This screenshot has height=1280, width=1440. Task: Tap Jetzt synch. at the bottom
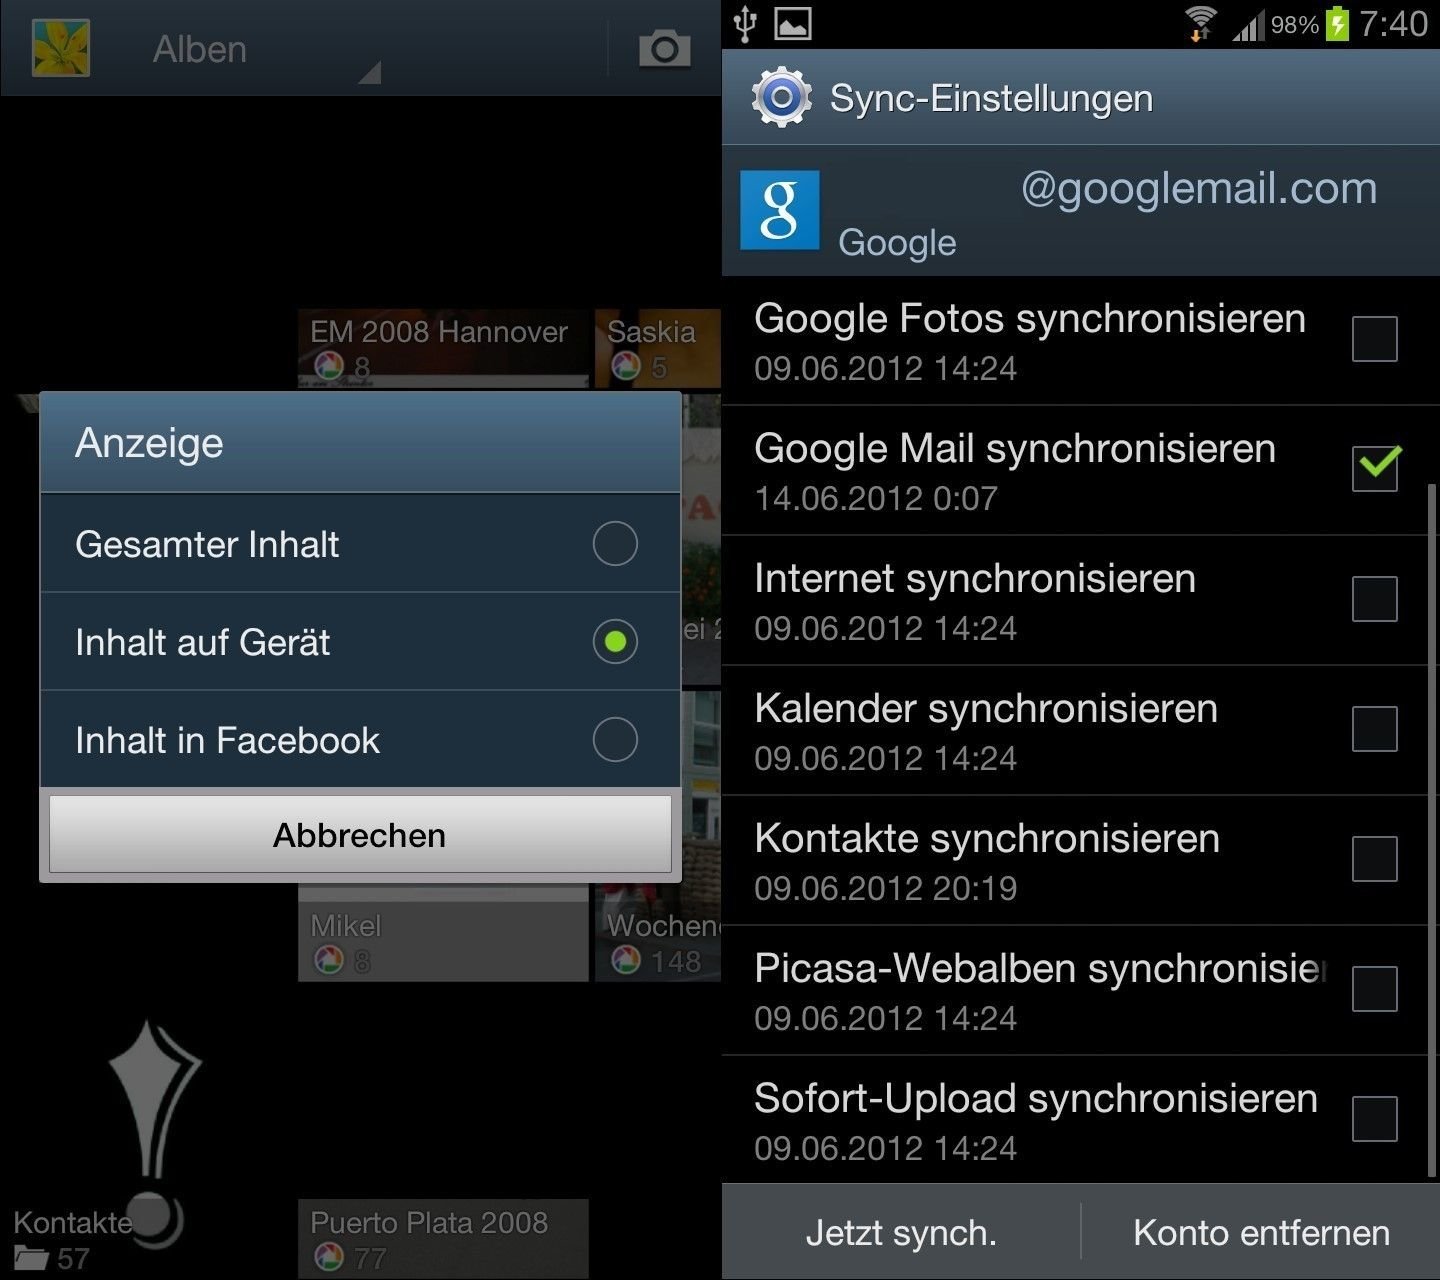pos(901,1232)
